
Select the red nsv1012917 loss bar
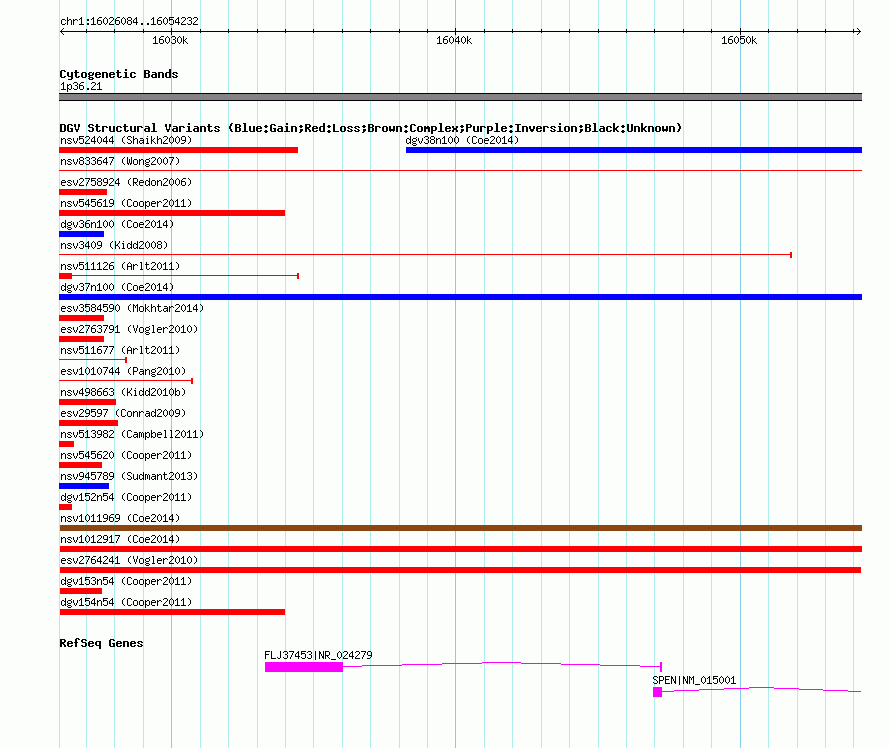(x=461, y=549)
